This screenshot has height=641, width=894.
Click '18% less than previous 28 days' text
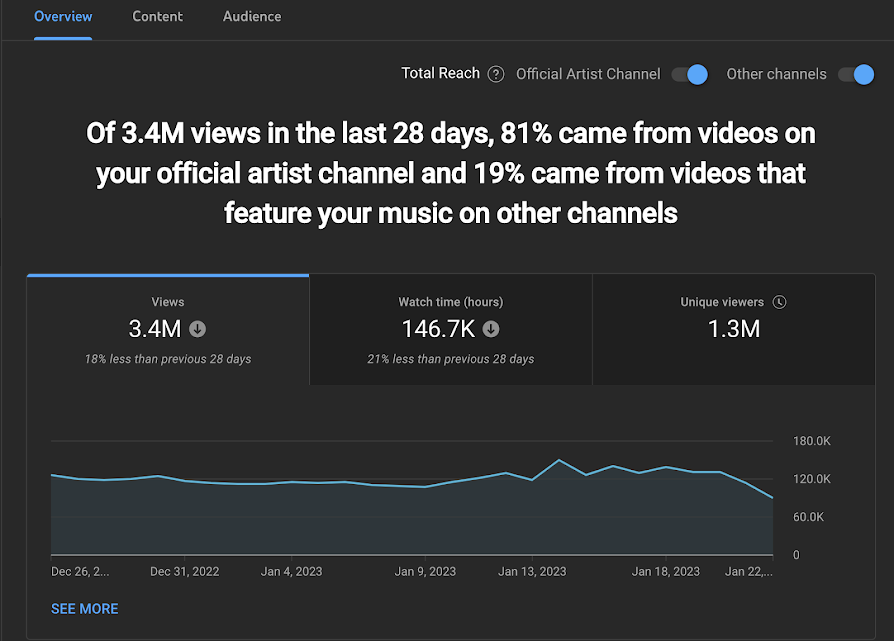[168, 359]
